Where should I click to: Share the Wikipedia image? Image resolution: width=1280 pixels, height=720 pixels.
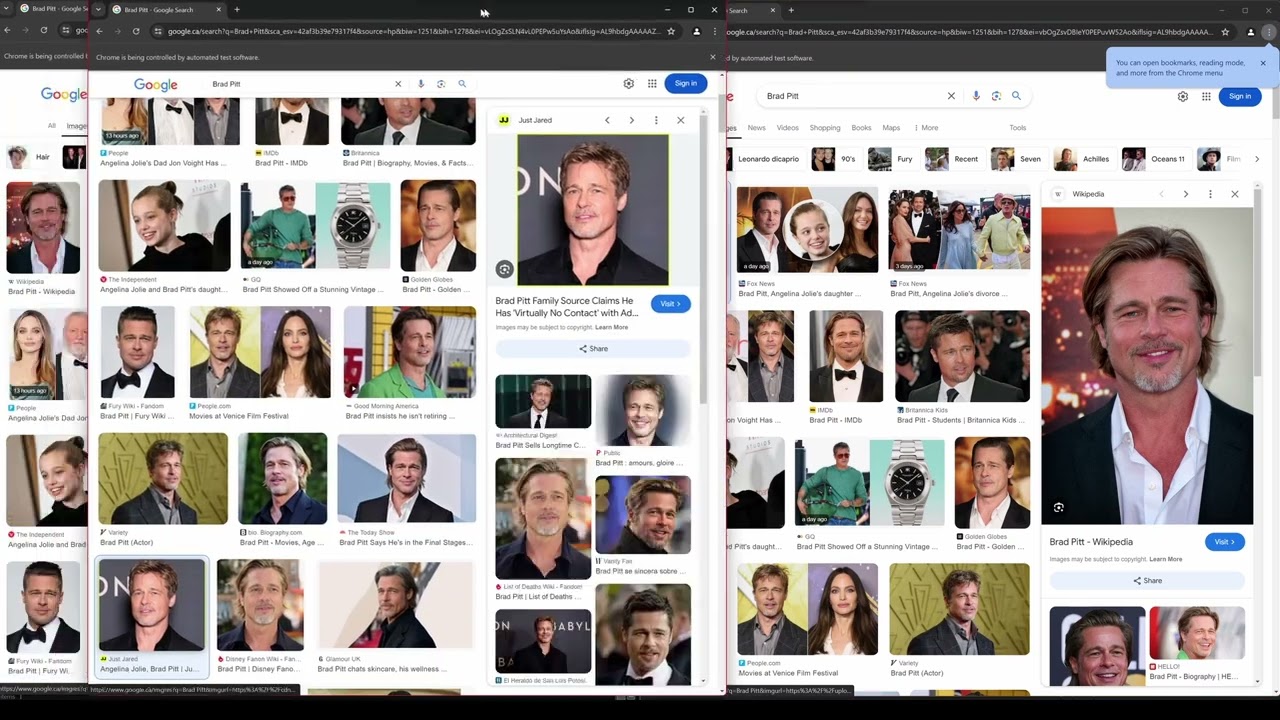[1147, 581]
